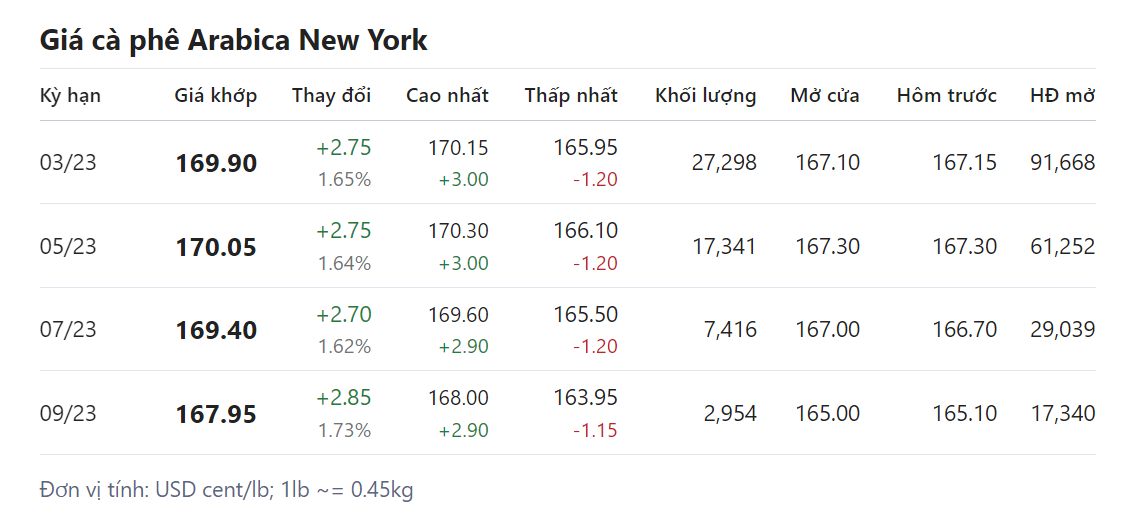Click the 27,298 volume value
This screenshot has width=1140, height=507.
tap(724, 163)
